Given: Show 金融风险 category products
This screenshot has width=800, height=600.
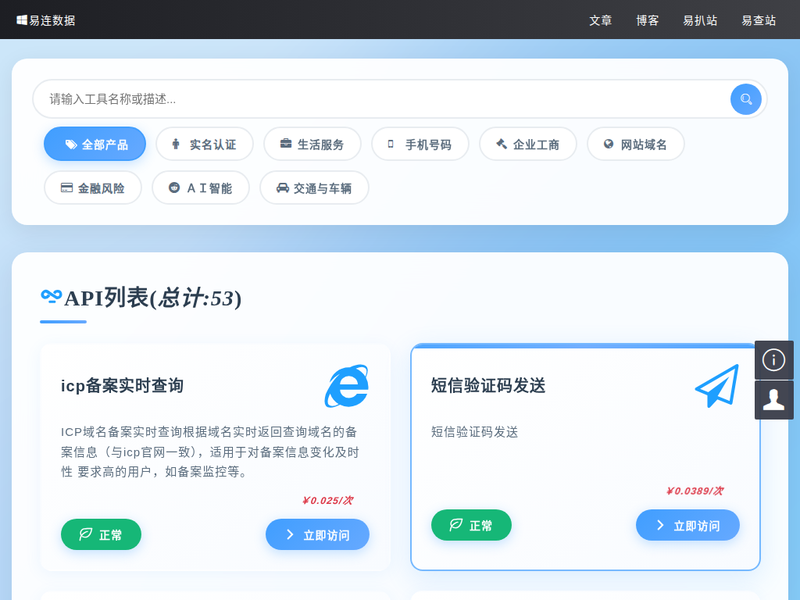Looking at the screenshot, I should tap(93, 188).
